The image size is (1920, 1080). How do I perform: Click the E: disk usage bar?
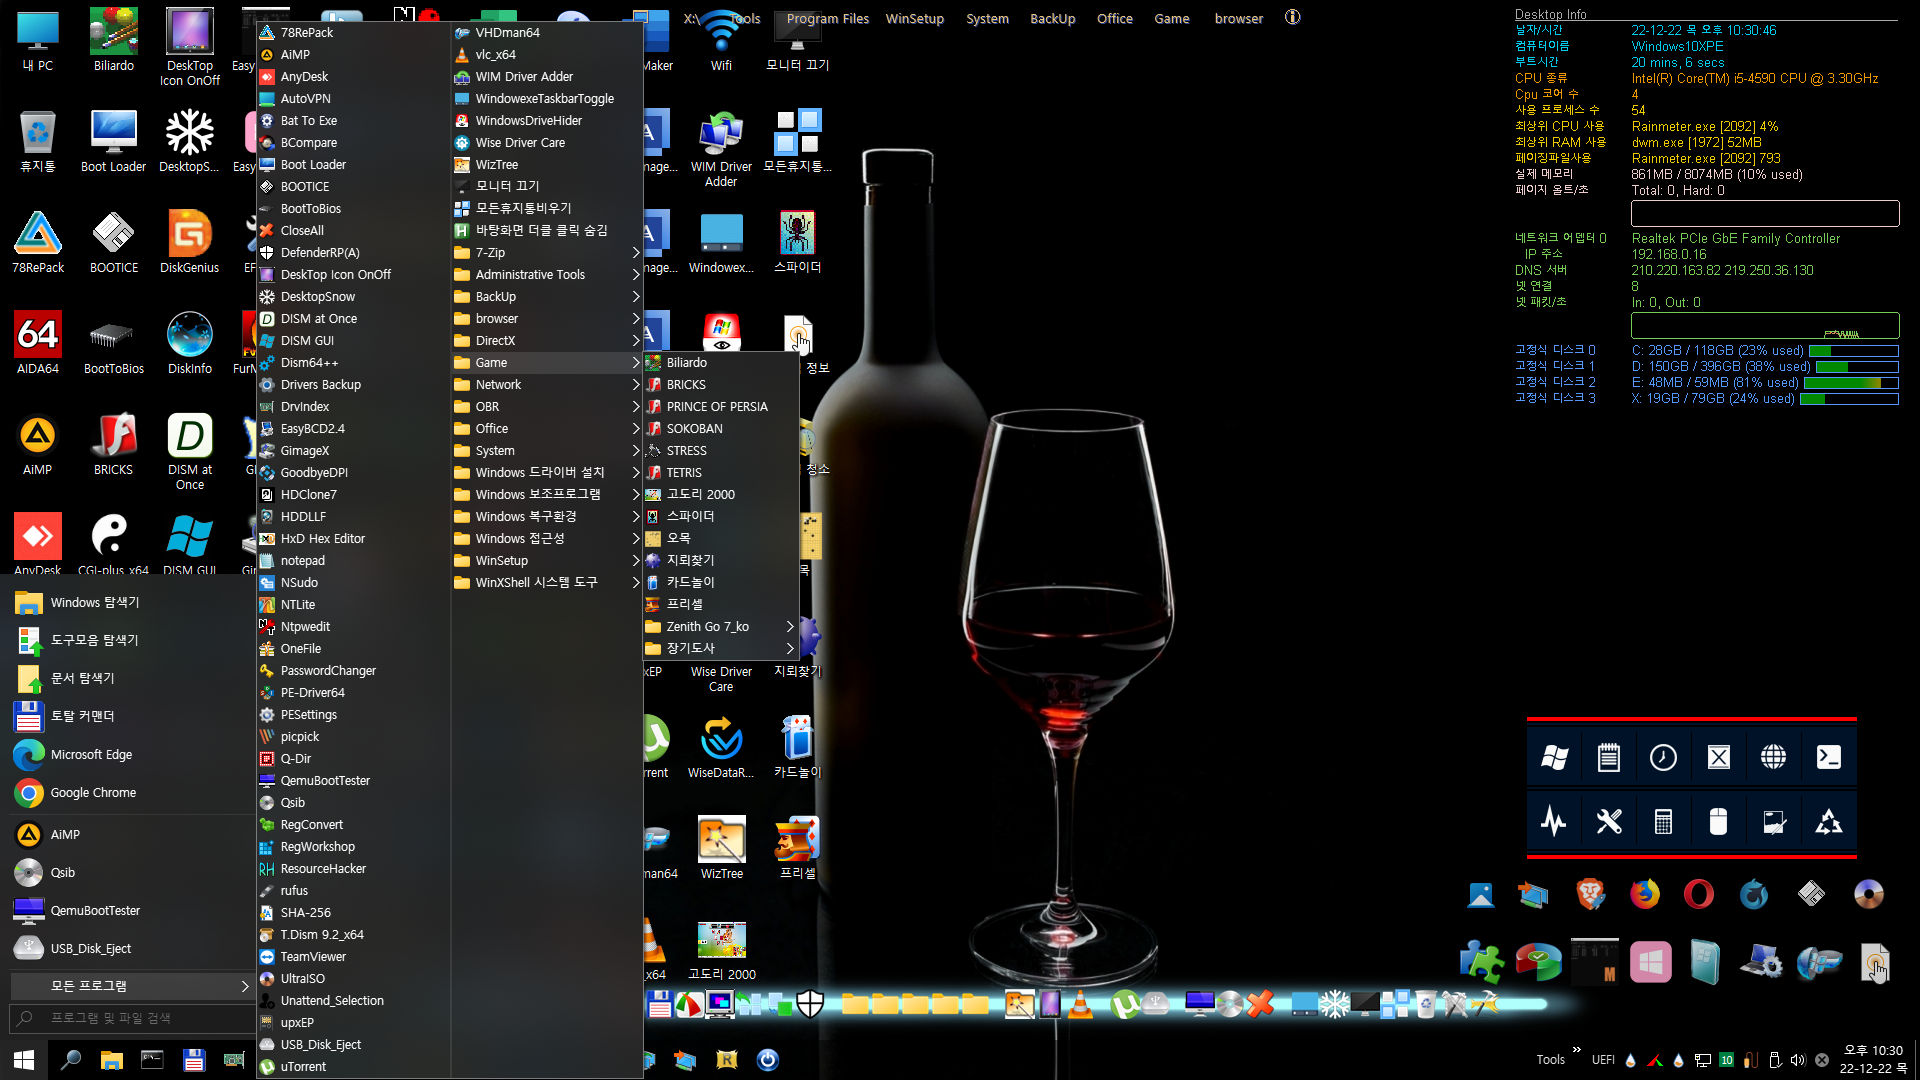(1850, 383)
